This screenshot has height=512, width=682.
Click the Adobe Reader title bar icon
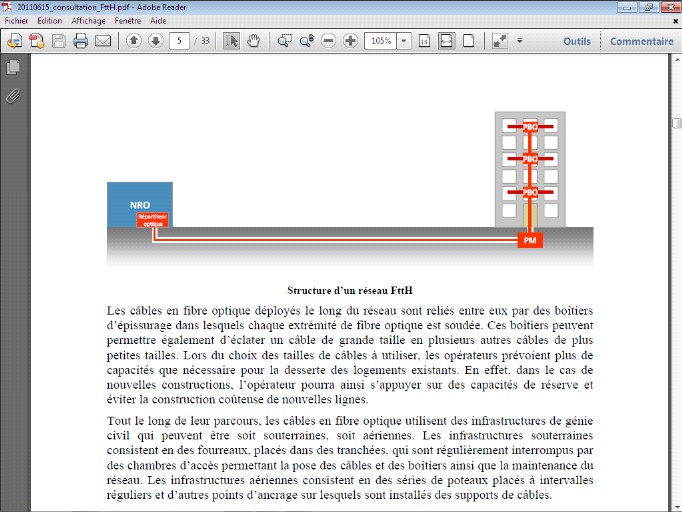click(7, 7)
